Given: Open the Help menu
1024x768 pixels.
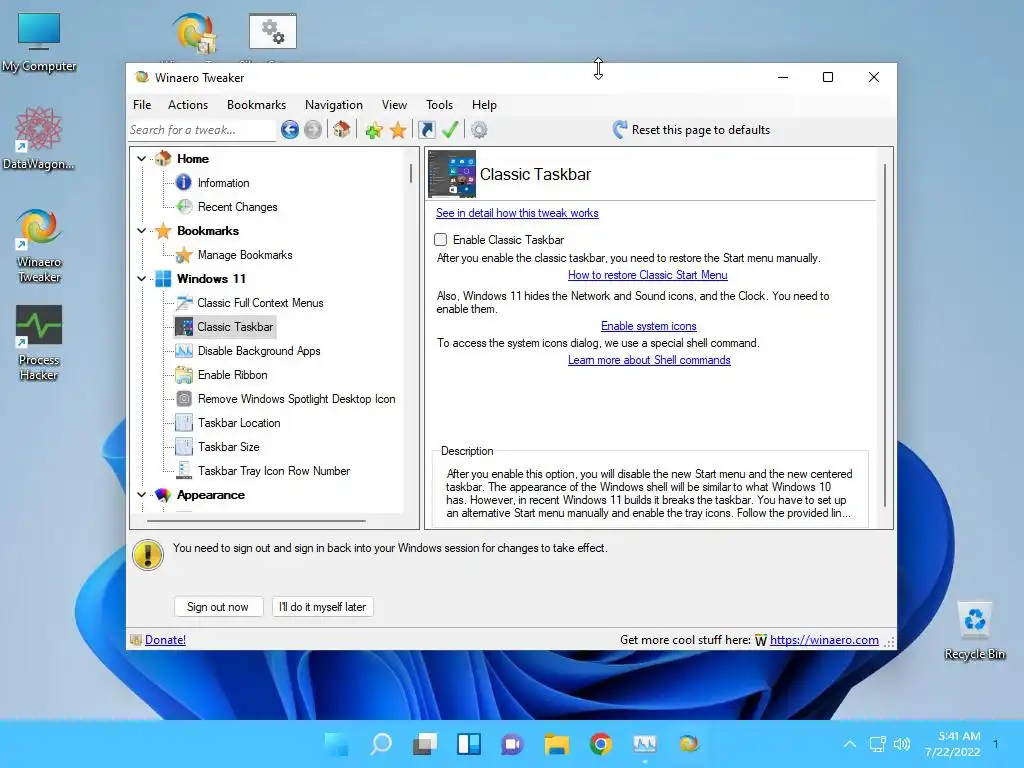Looking at the screenshot, I should [484, 104].
